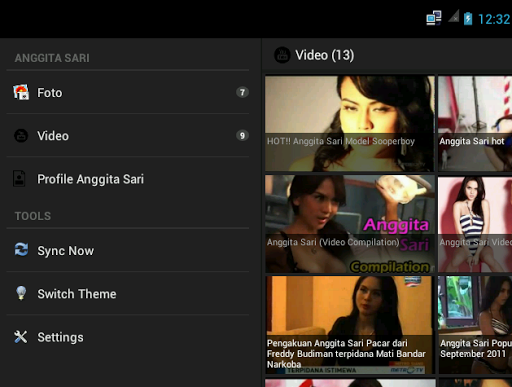Viewport: 512px width, 387px height.
Task: Tap the 12:32 clock in status bar
Action: click(494, 19)
